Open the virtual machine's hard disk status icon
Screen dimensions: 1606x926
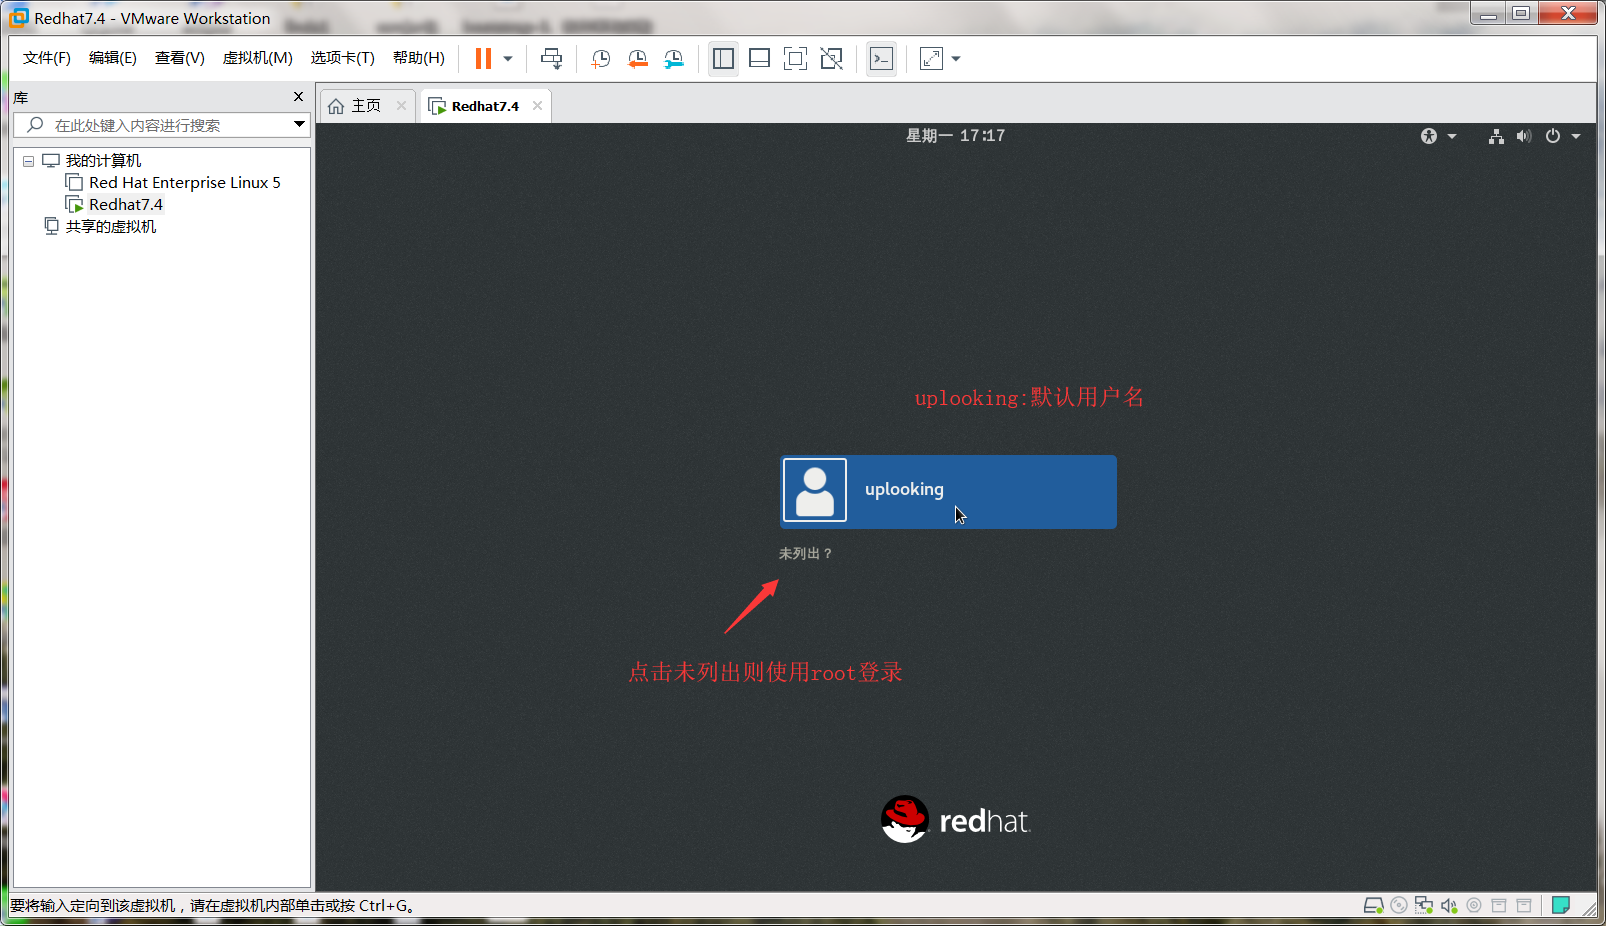click(x=1373, y=905)
